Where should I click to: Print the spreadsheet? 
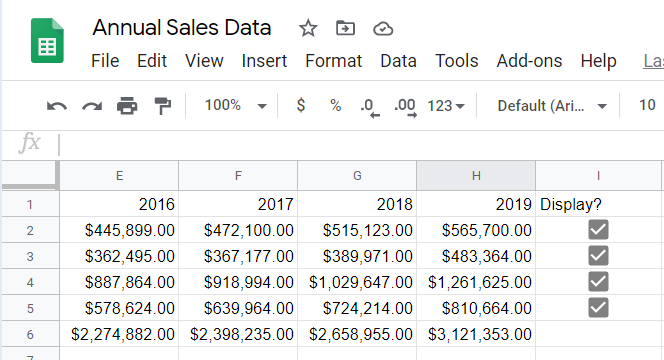coord(127,105)
